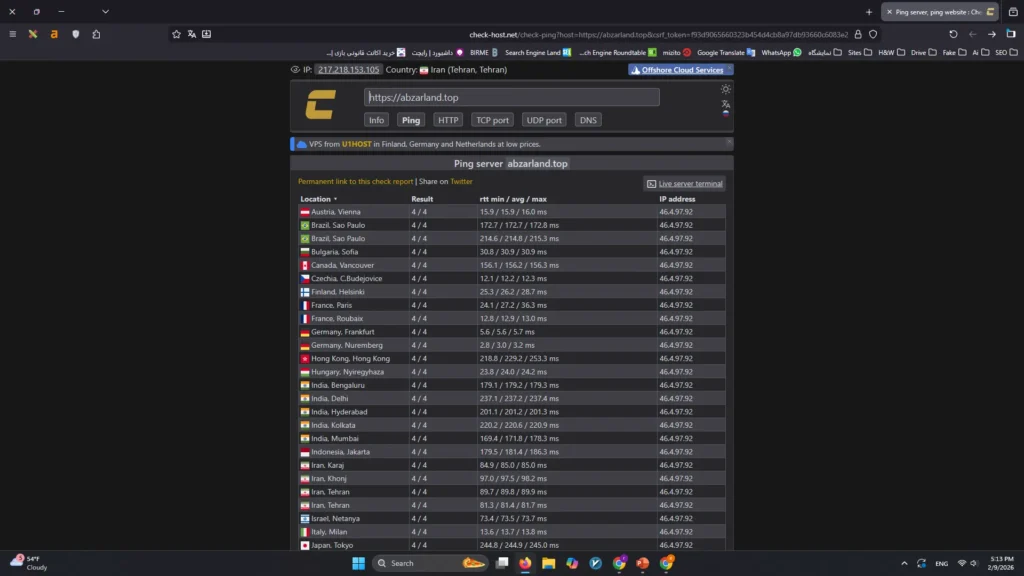Screen dimensions: 1024x576
Task: Close the U1HOST VPS ad banner
Action: pos(729,144)
